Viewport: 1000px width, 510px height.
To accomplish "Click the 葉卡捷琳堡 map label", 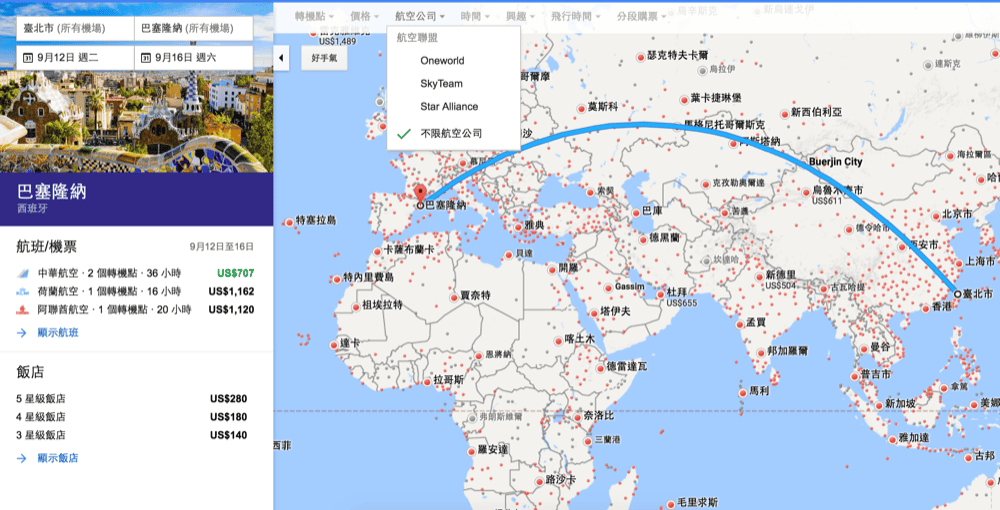I will pyautogui.click(x=717, y=98).
